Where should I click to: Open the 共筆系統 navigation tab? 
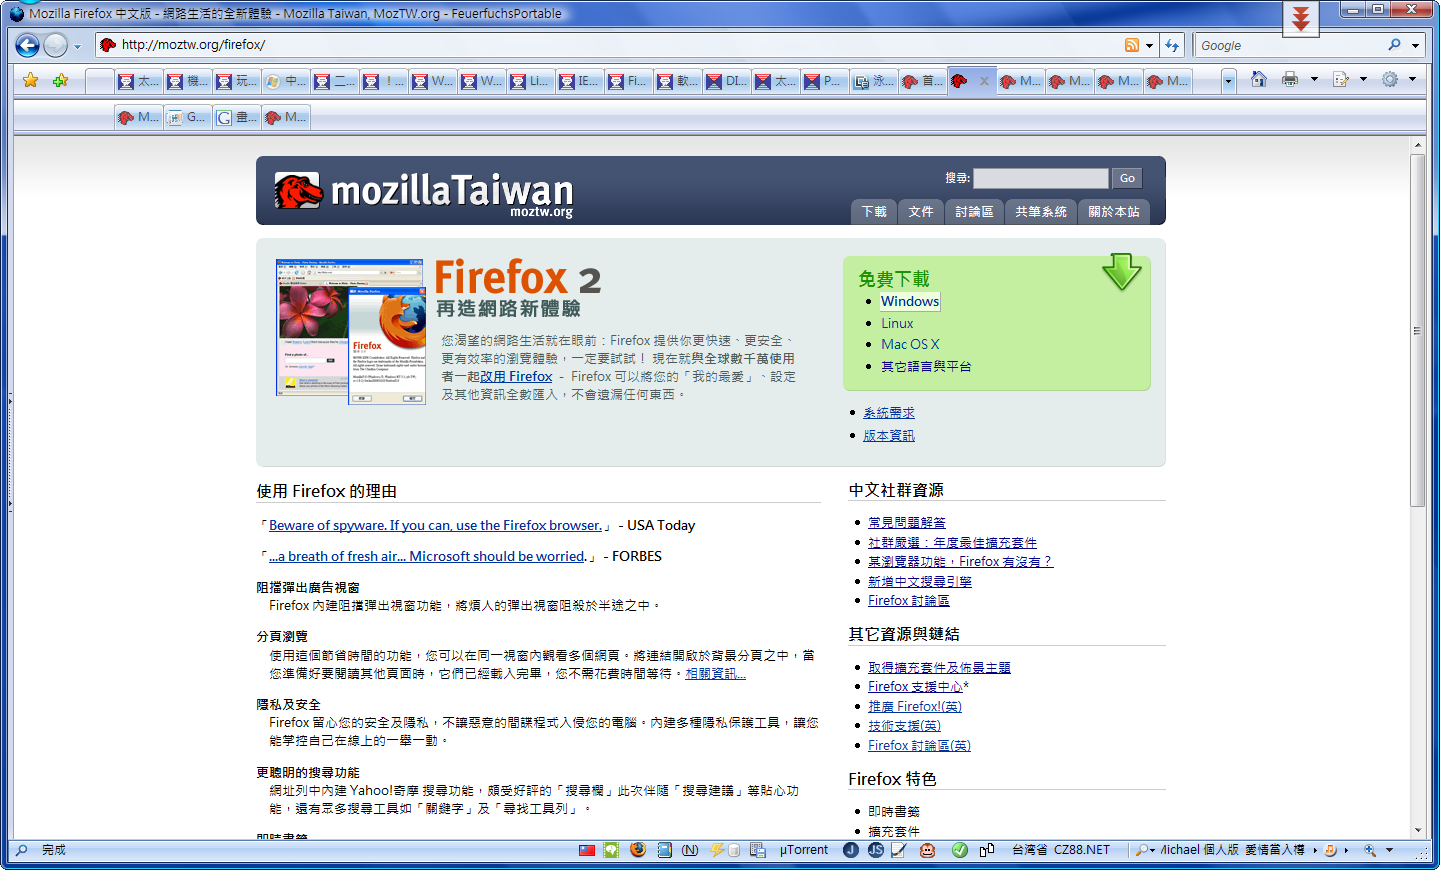click(1041, 212)
